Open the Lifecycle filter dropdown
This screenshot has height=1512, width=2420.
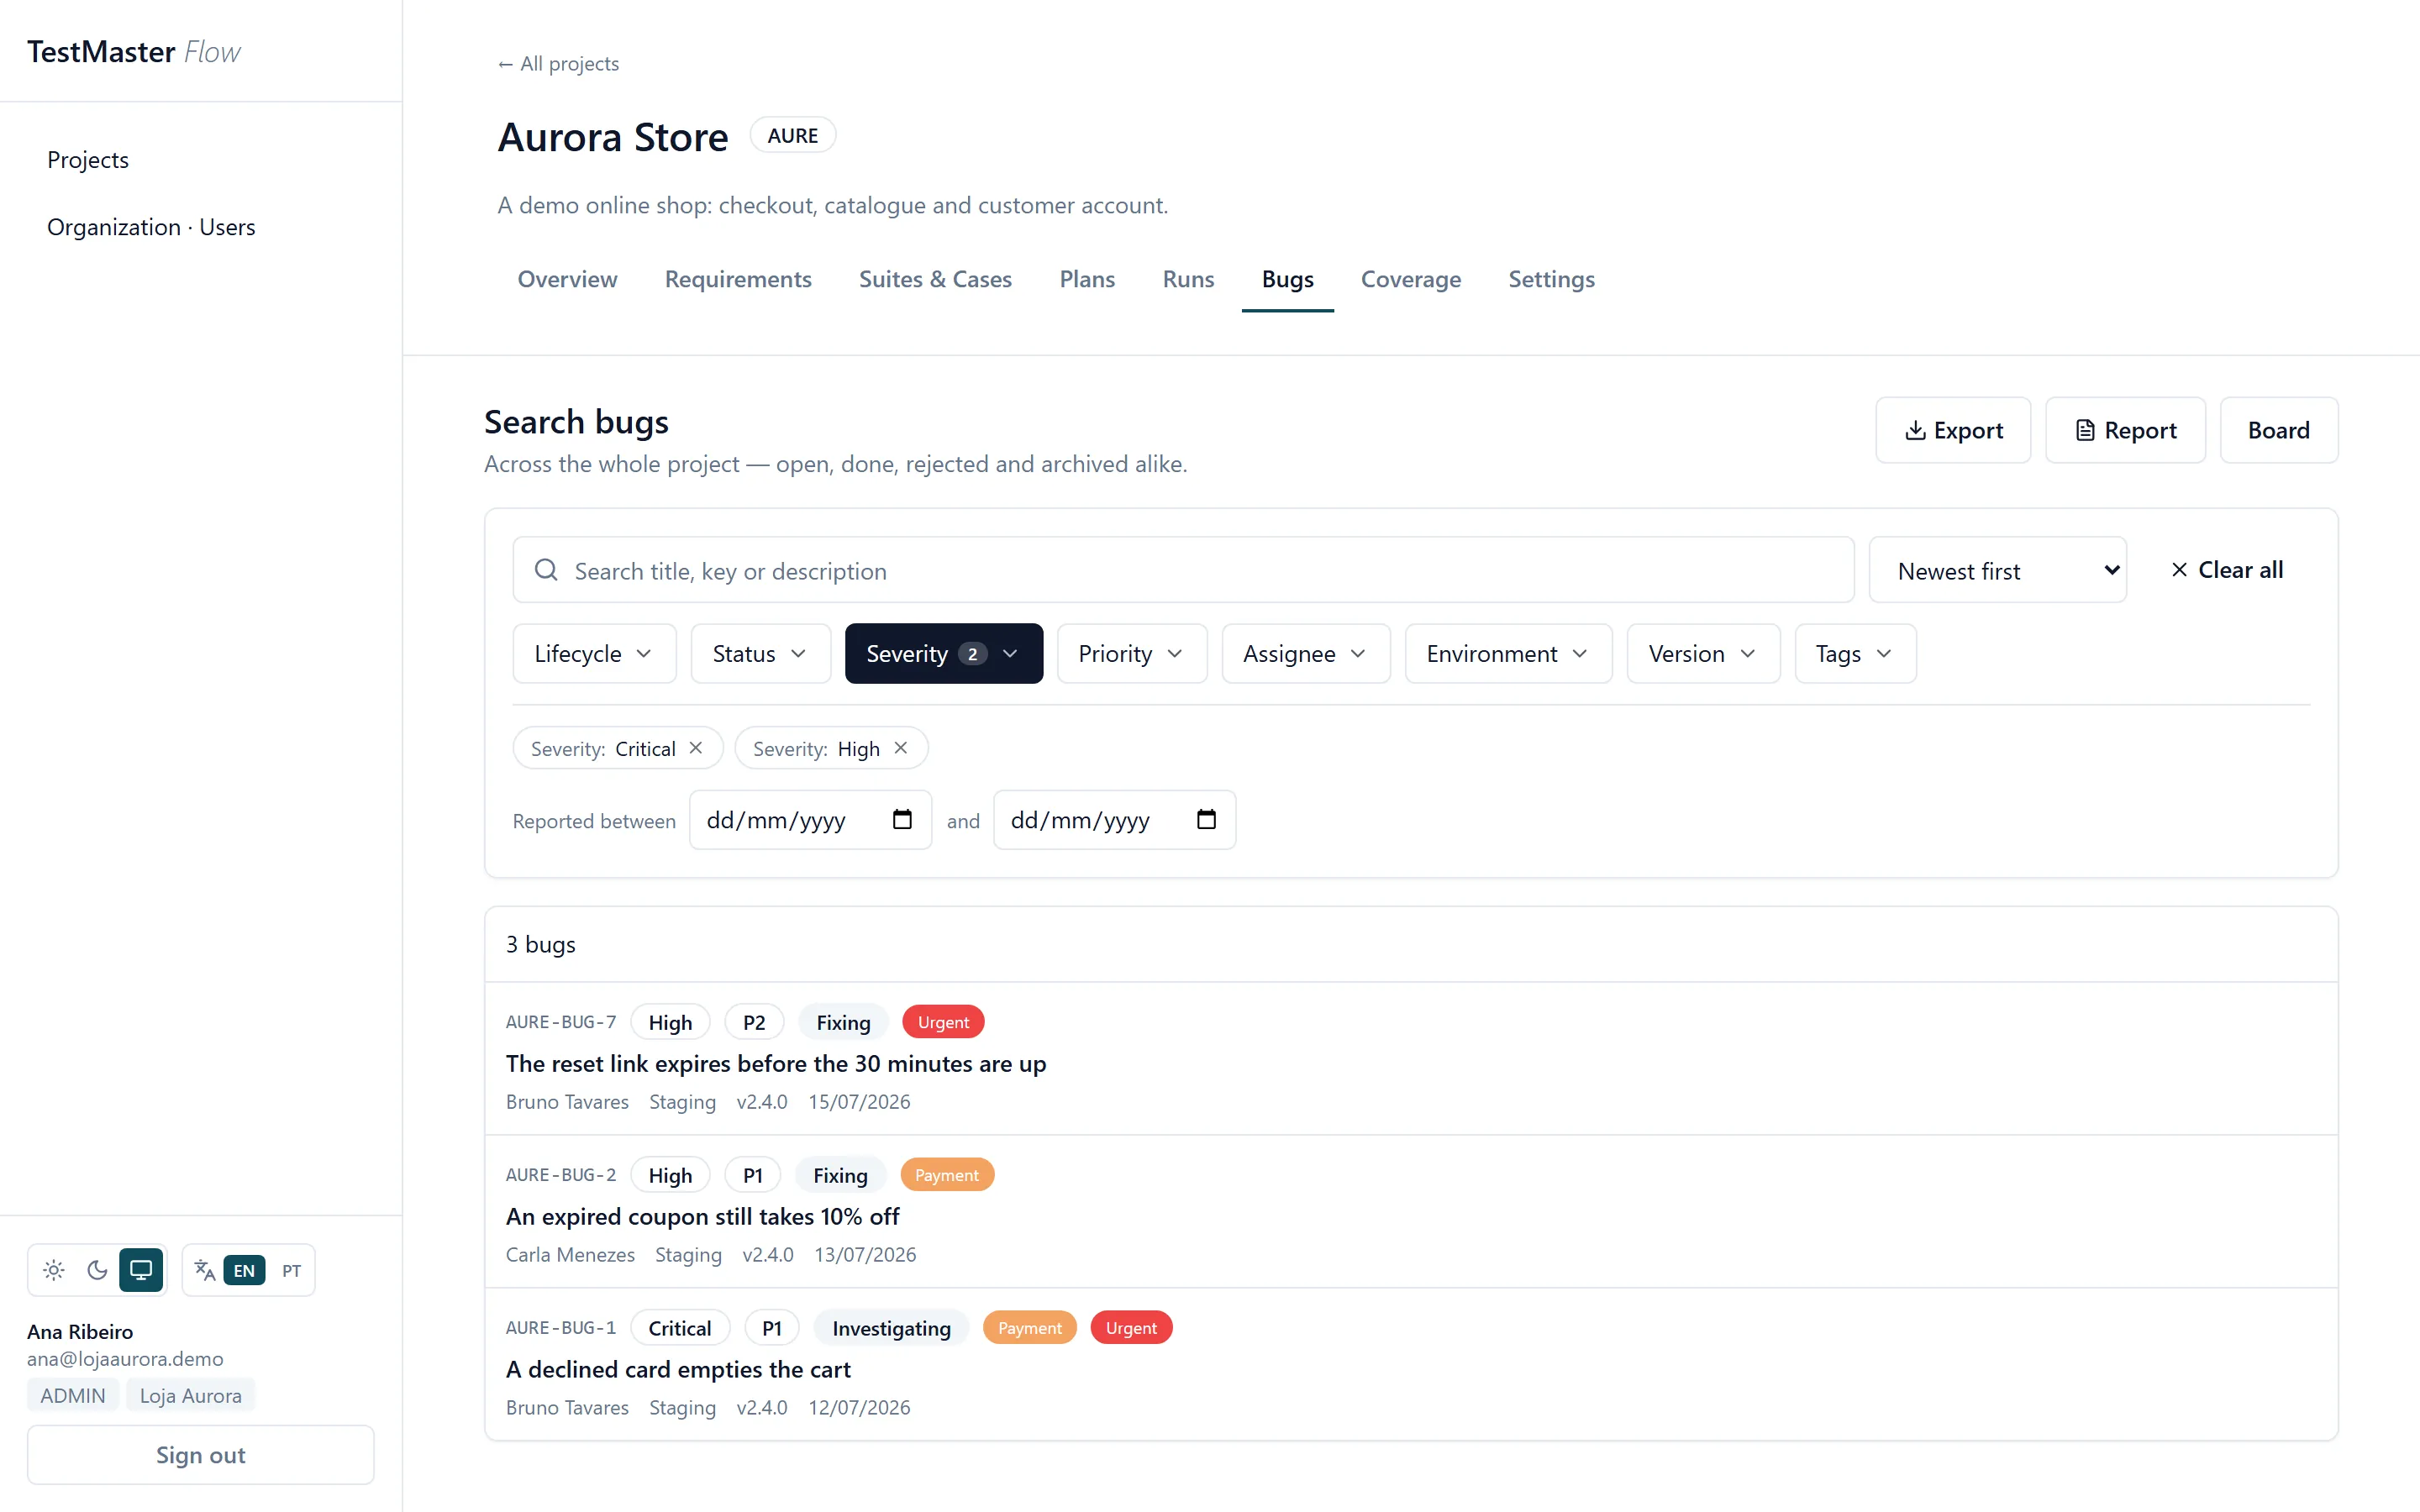click(x=594, y=654)
